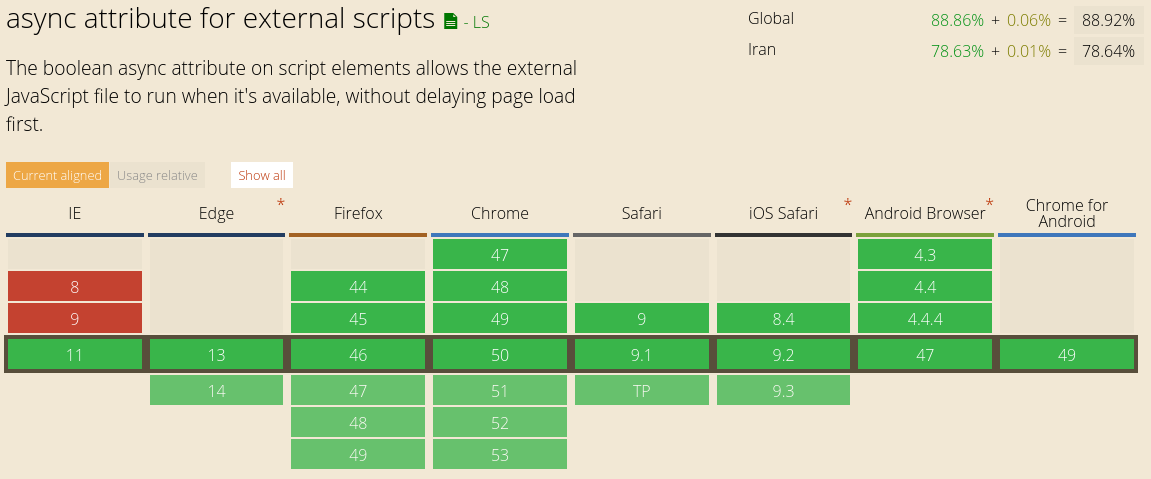The height and width of the screenshot is (479, 1151).
Task: Select the iOS Safari 9.3 cell
Action: coord(783,390)
